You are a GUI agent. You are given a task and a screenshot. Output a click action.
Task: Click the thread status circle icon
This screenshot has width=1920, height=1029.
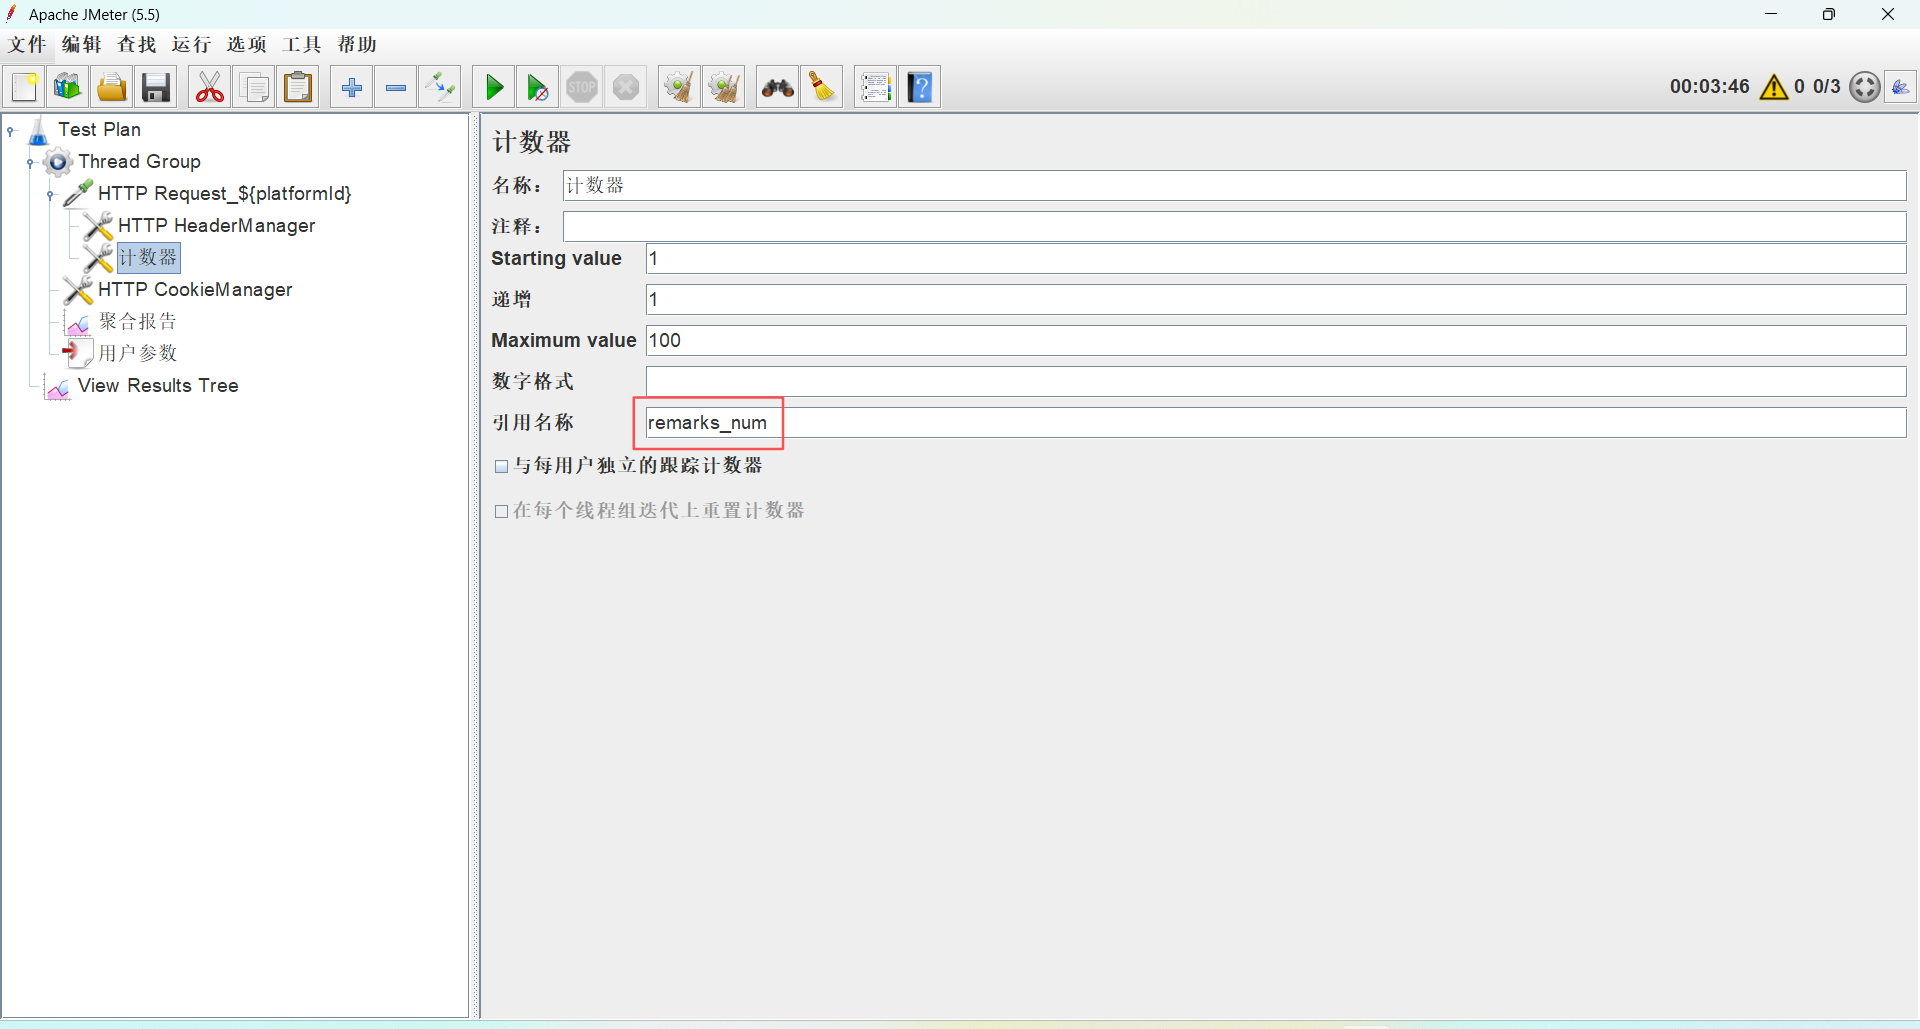pyautogui.click(x=1864, y=87)
